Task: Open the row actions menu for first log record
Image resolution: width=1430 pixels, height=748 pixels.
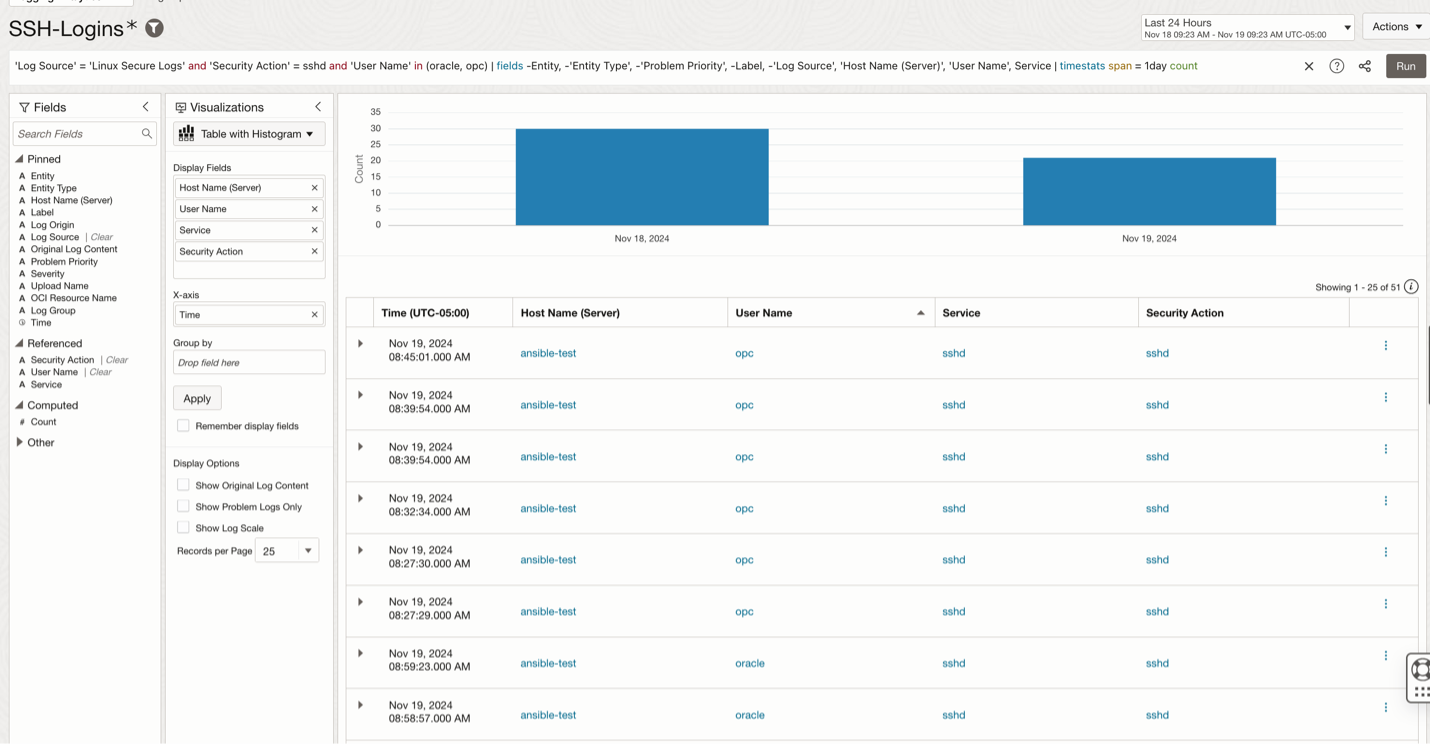Action: coord(1385,346)
